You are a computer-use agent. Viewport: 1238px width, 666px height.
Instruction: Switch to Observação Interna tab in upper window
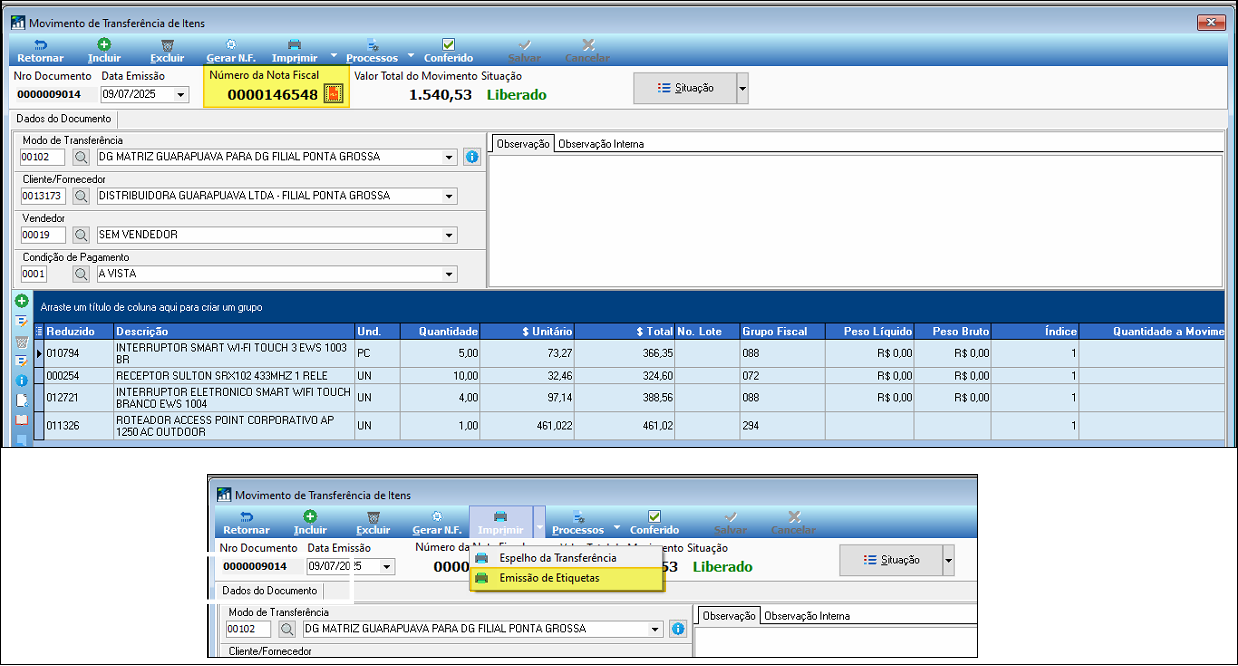tap(600, 144)
